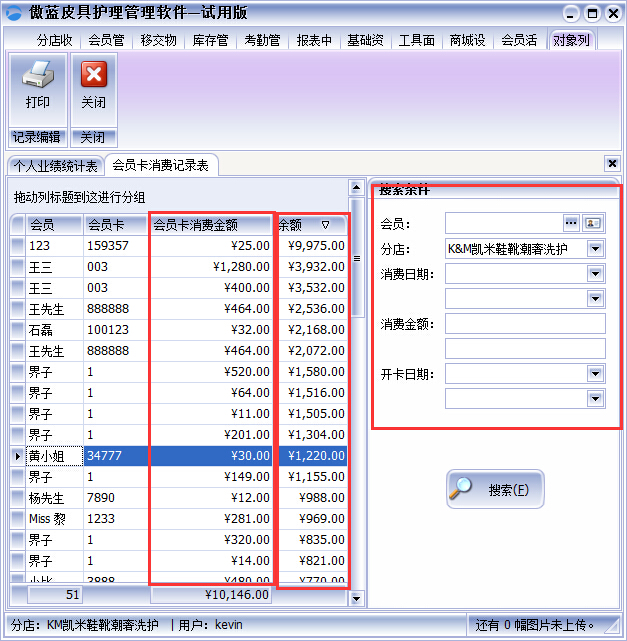Screen dimensions: 627x641
Task: Click the 余额 column sort arrow
Action: tap(325, 225)
